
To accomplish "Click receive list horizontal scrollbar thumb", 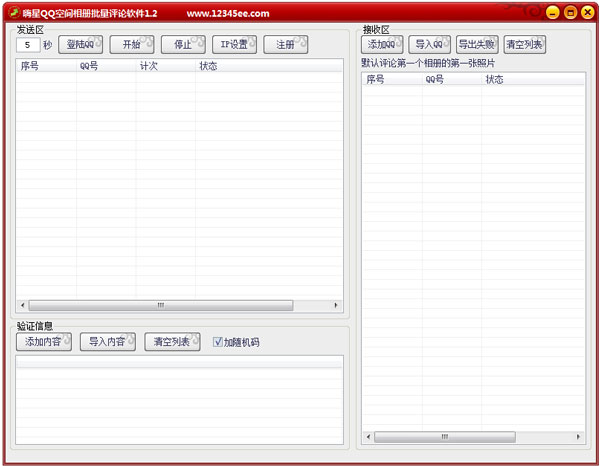I will tap(445, 437).
